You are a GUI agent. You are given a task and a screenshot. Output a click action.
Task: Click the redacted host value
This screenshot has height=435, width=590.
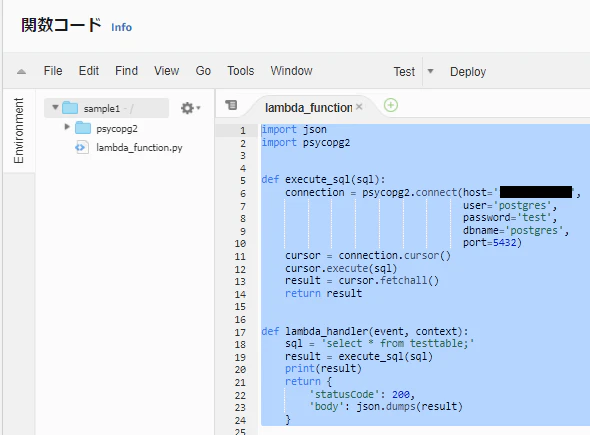[536, 192]
